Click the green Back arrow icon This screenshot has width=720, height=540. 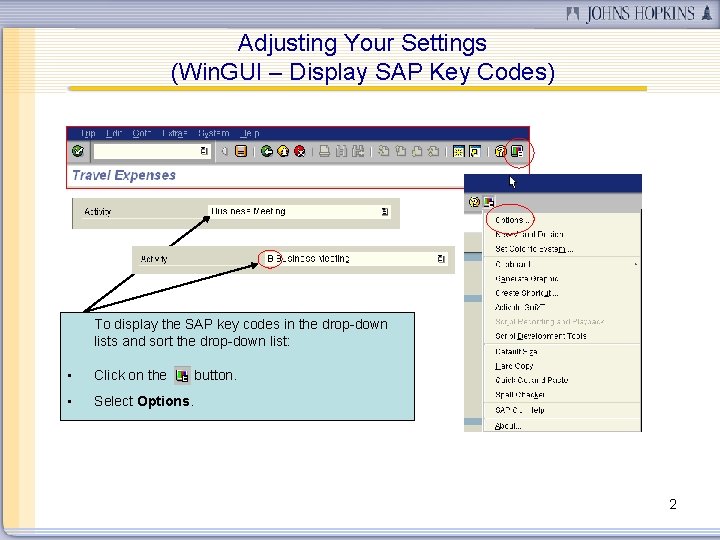[267, 151]
